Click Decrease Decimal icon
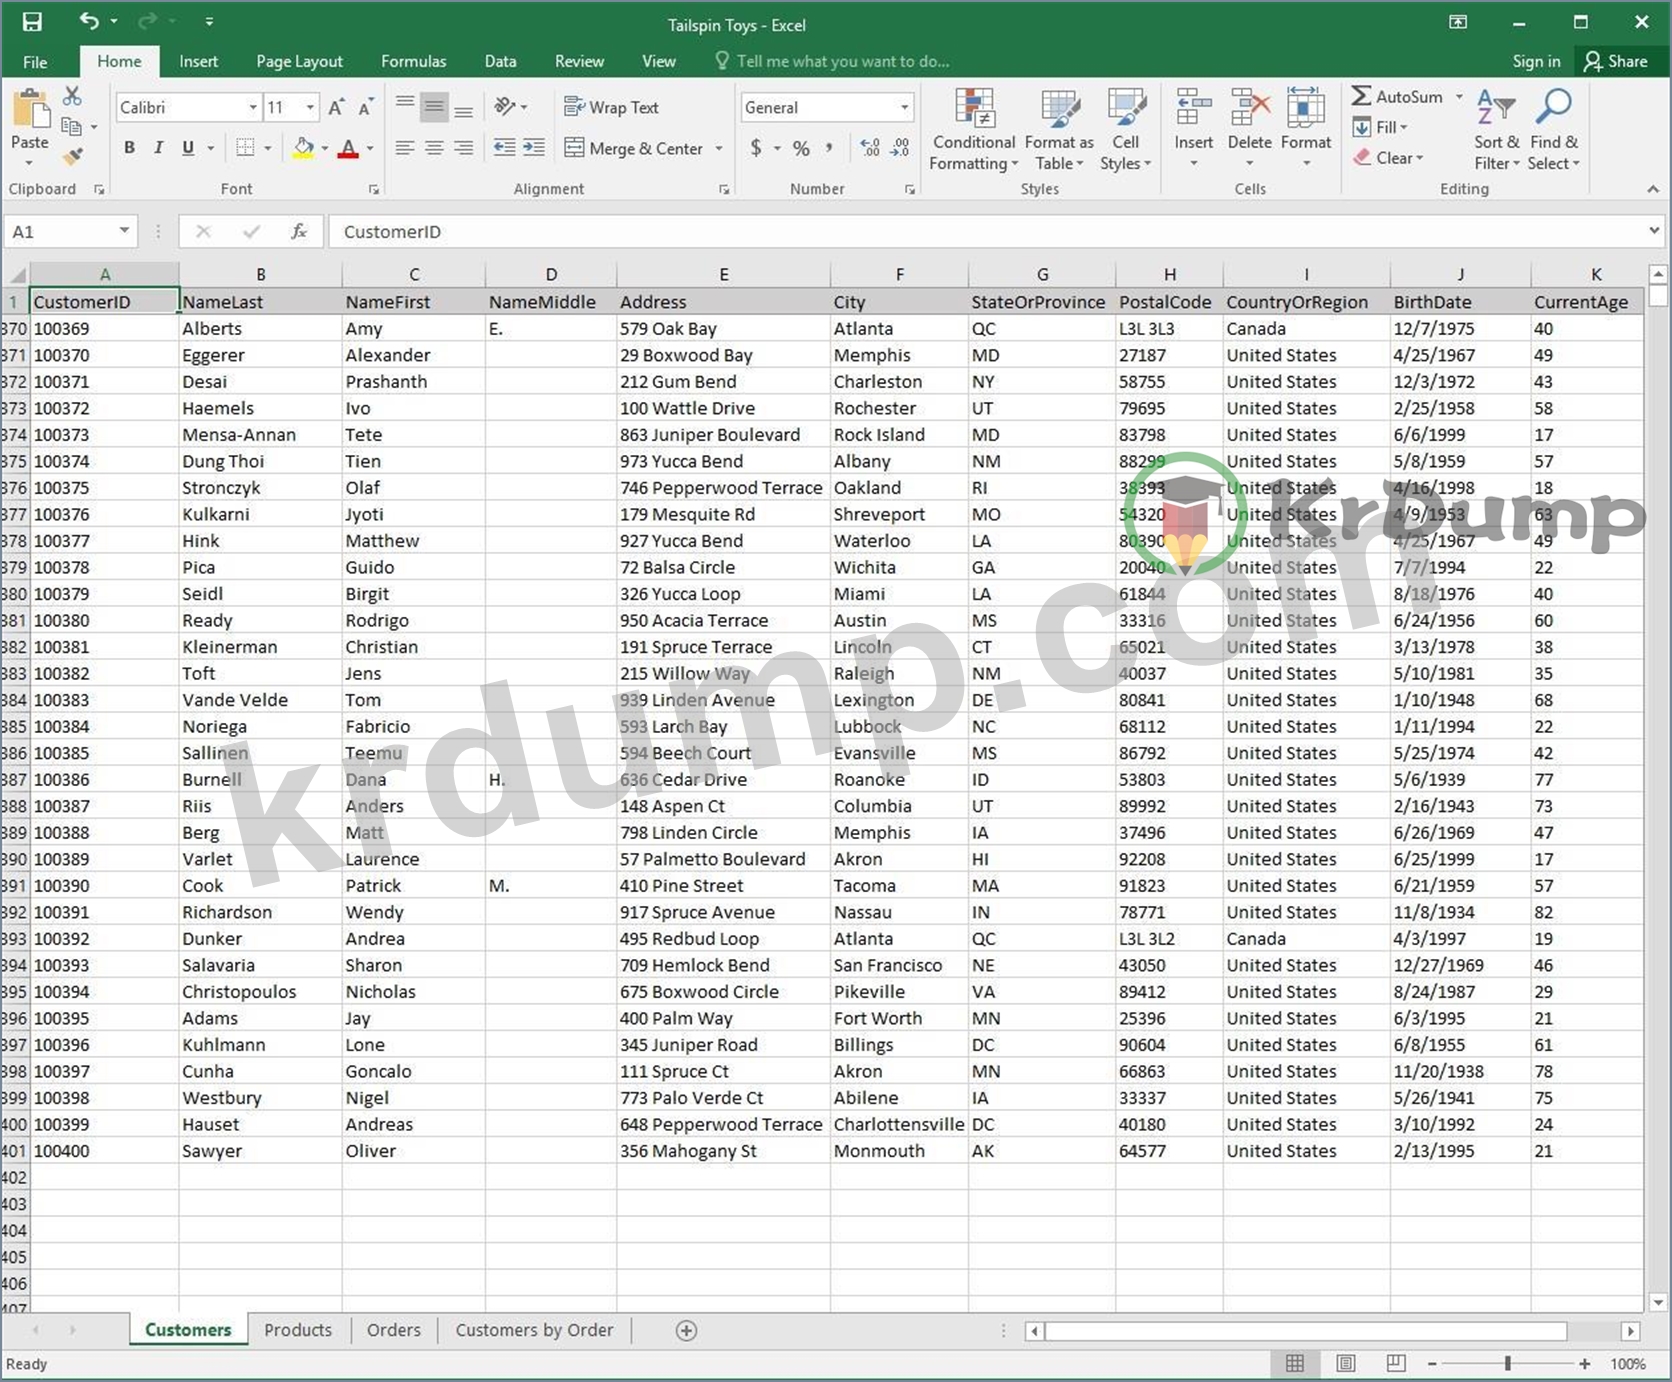The height and width of the screenshot is (1382, 1672). pyautogui.click(x=901, y=148)
